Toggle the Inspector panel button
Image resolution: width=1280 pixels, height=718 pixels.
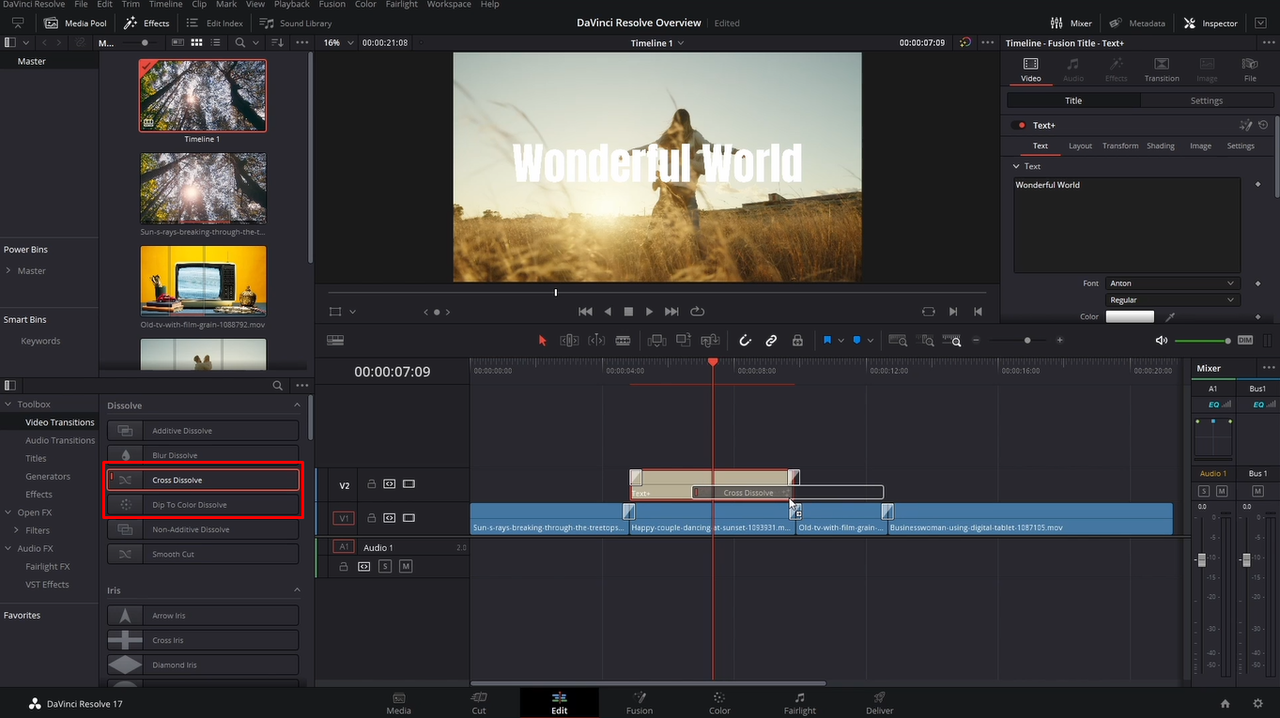(1211, 23)
